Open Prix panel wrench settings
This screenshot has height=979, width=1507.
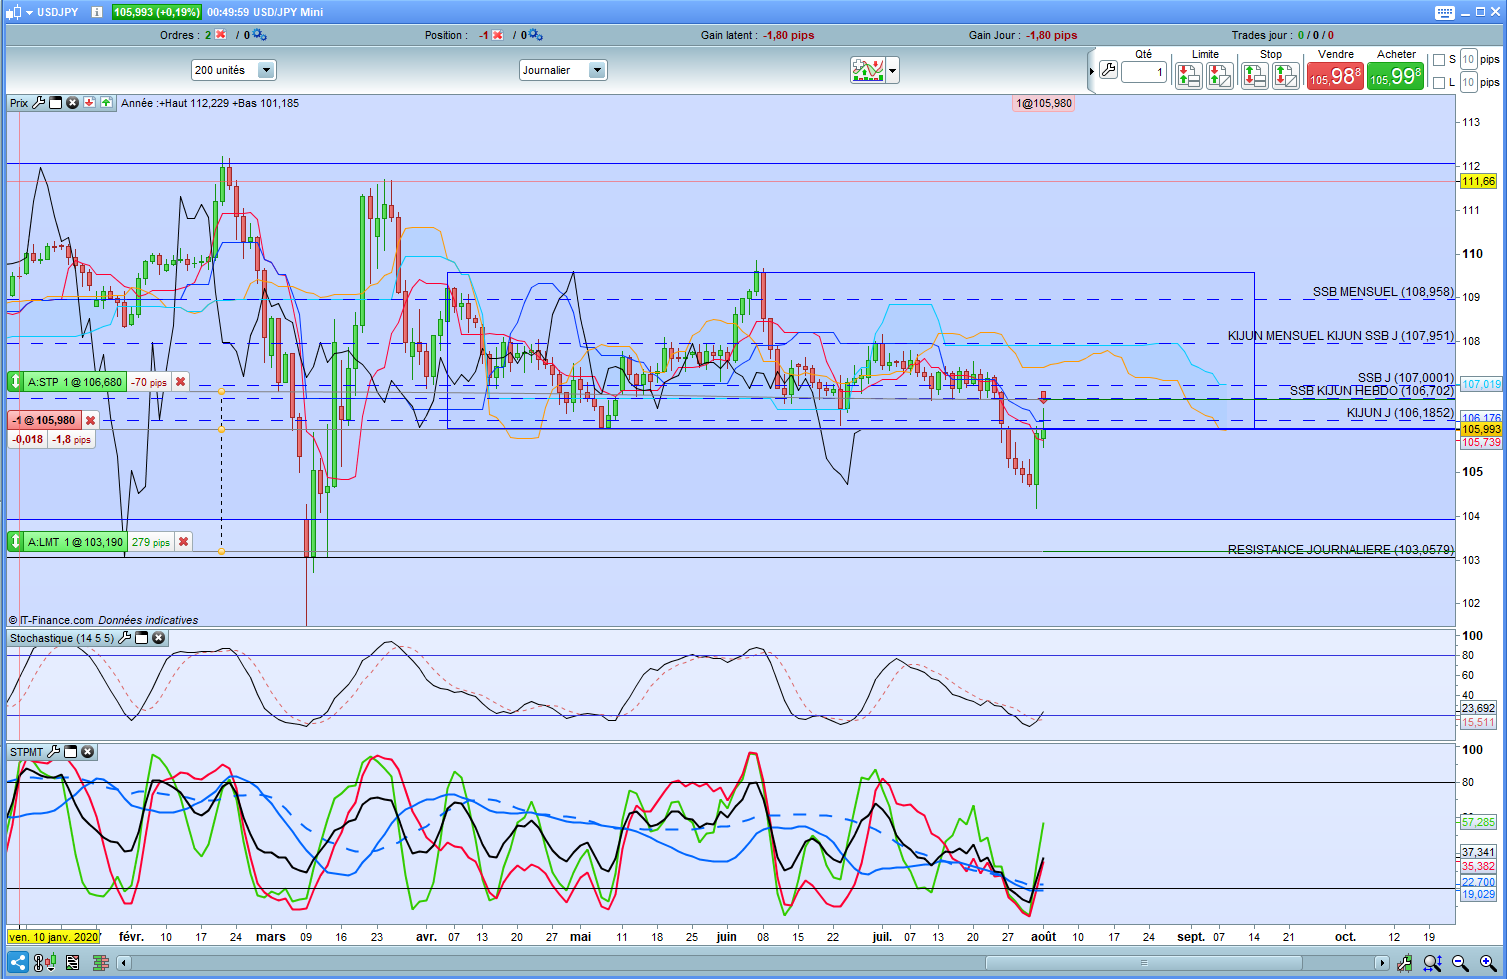click(39, 103)
